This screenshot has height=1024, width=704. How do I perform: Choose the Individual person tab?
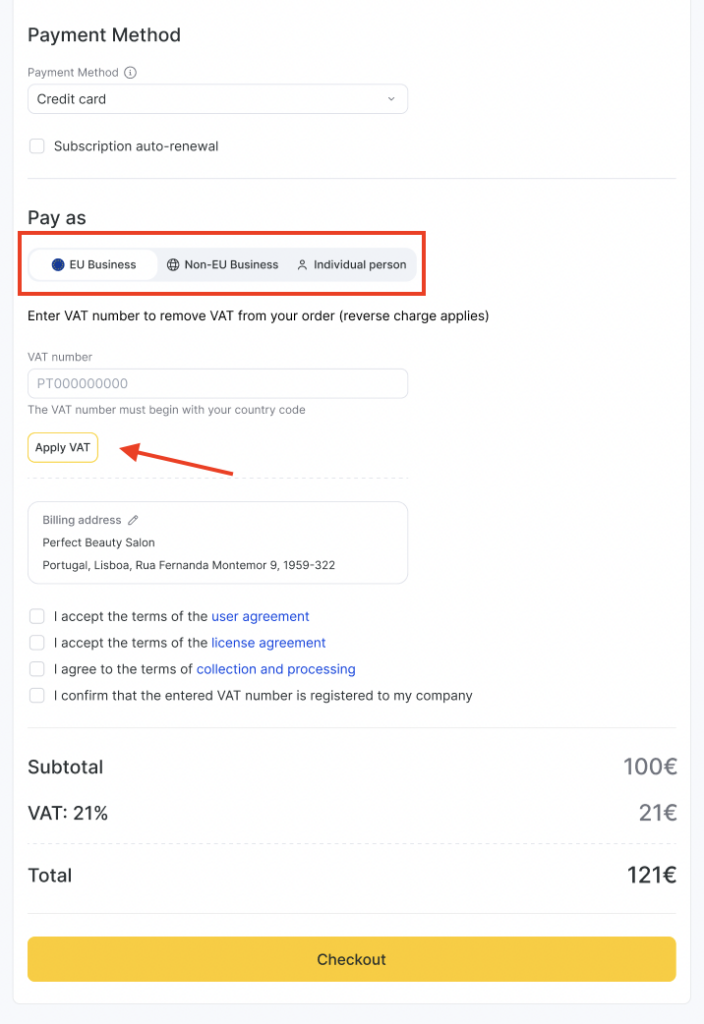[x=351, y=265]
